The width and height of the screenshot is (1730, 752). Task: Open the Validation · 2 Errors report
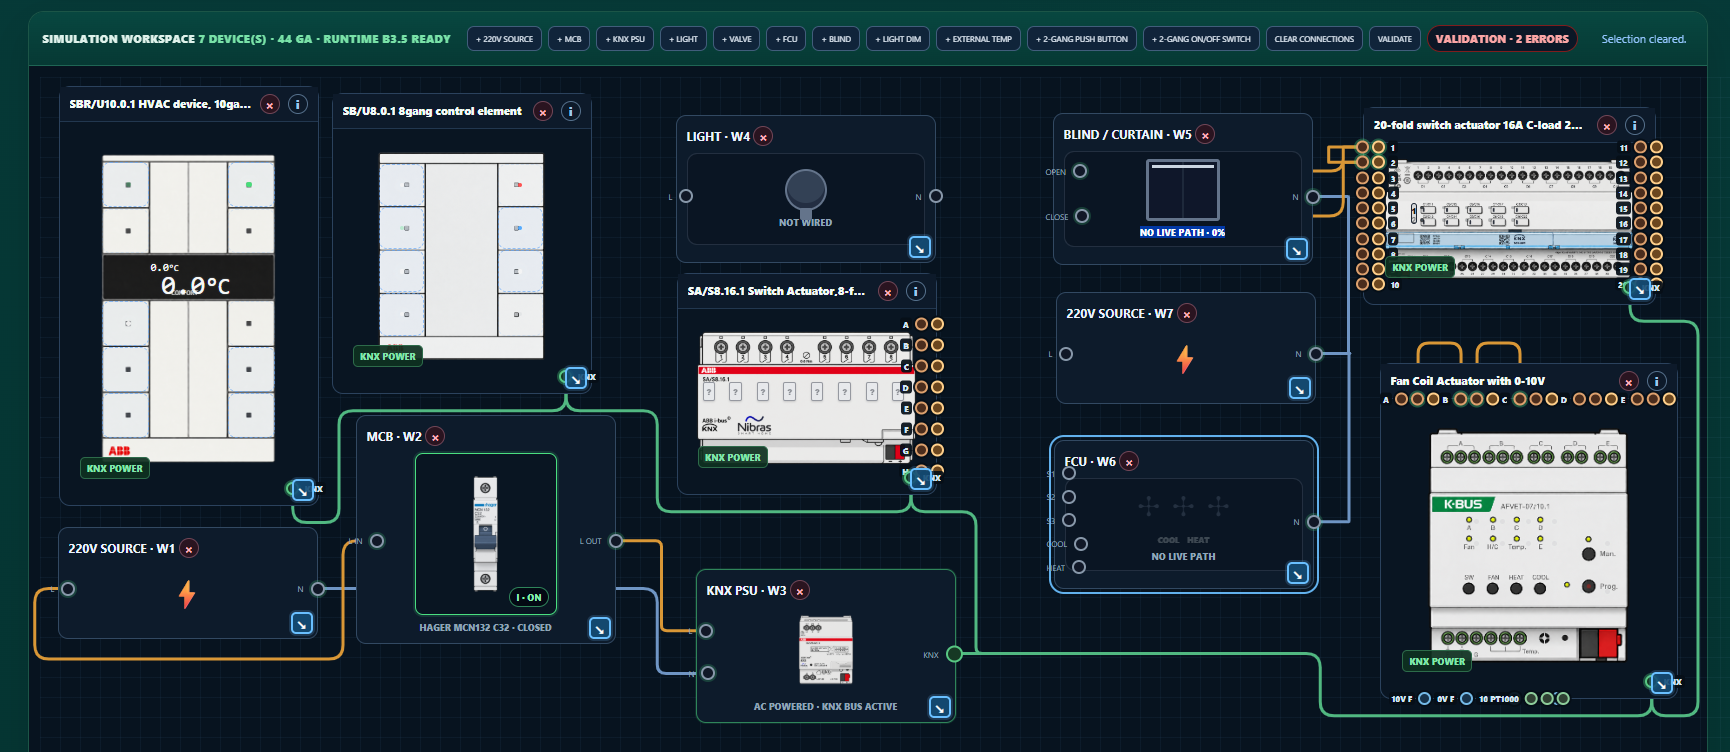pos(1502,39)
